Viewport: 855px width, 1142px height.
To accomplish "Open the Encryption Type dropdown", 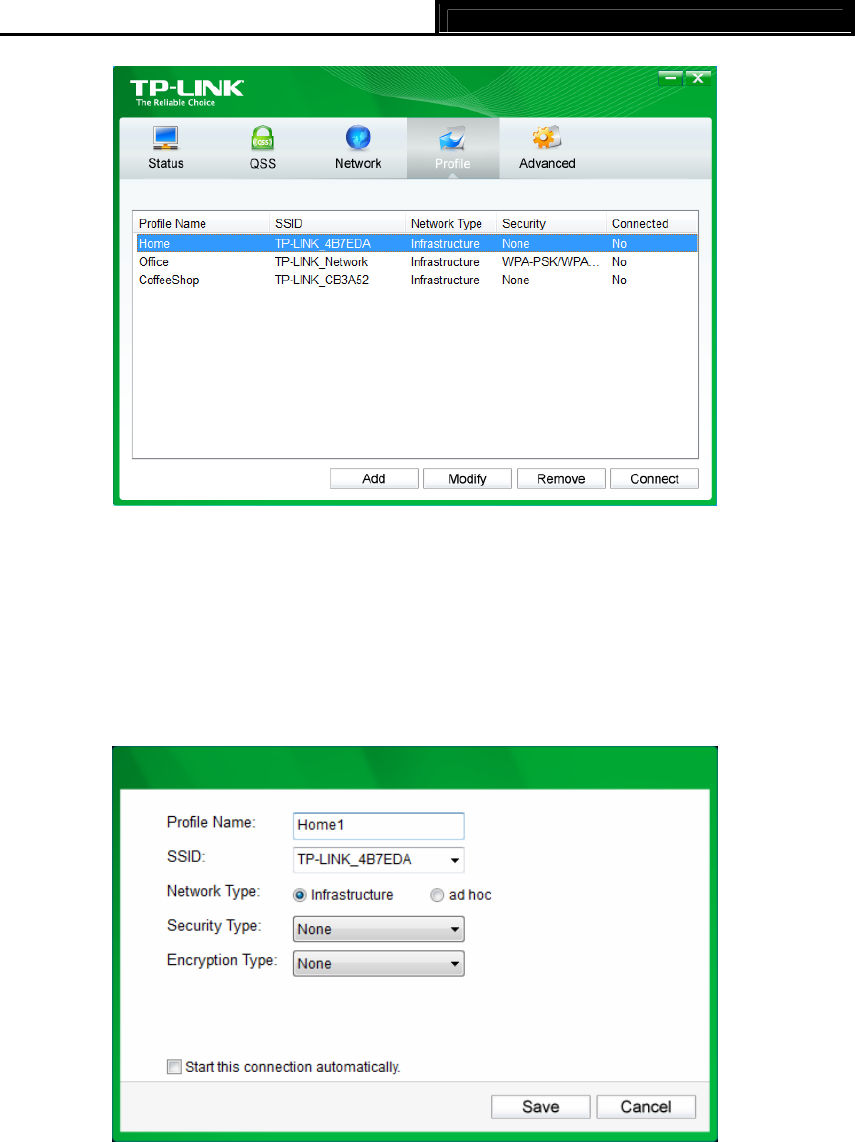I will point(379,964).
